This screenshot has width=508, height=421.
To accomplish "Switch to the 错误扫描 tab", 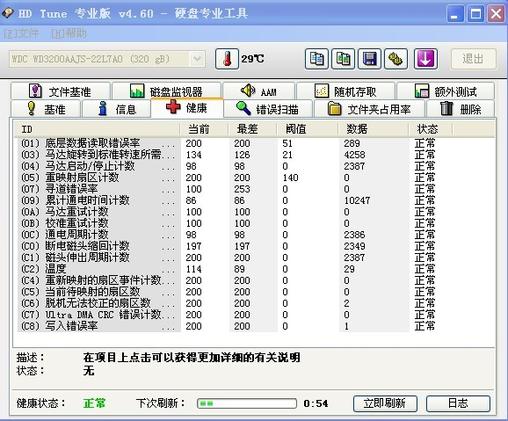I will 268,109.
